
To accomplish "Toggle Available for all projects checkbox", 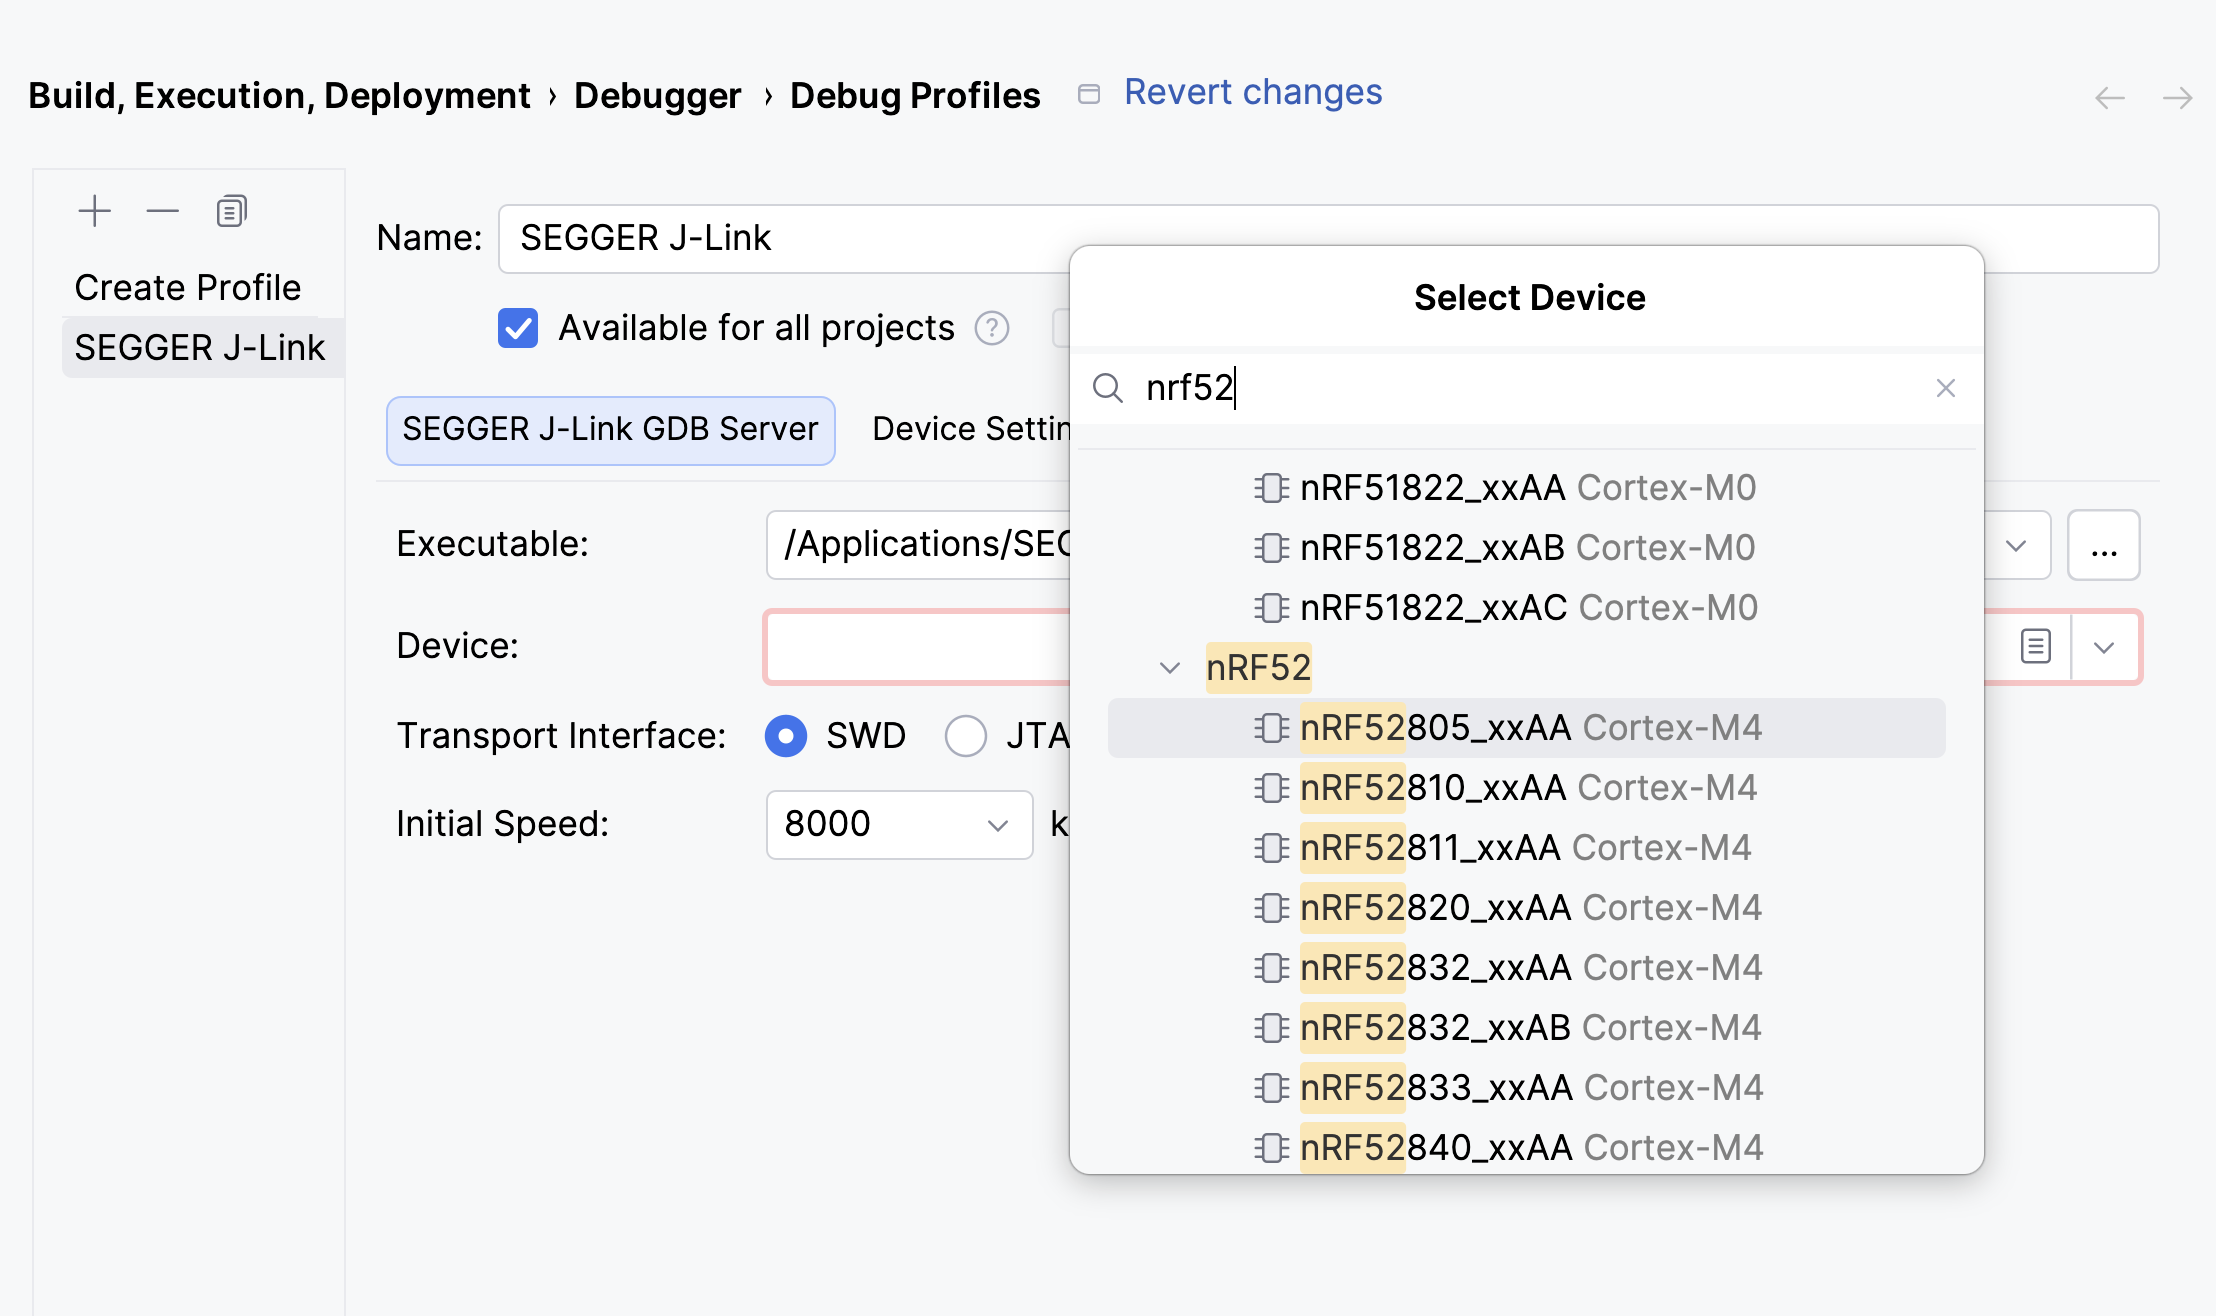I will point(518,328).
